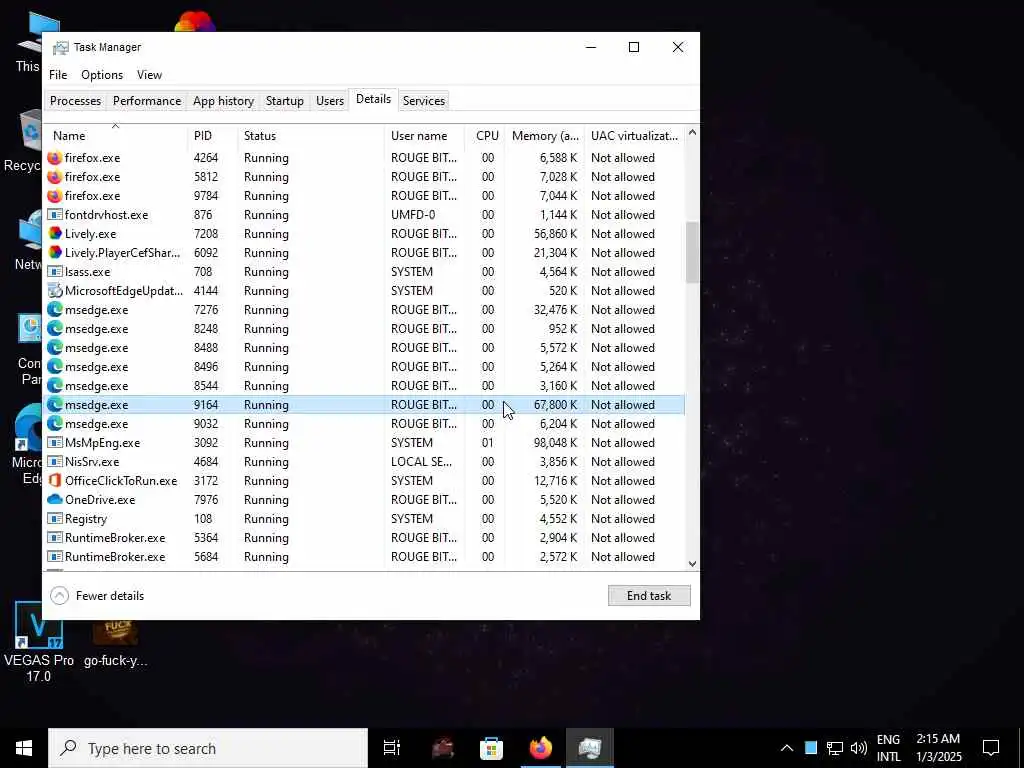Open the Action Center notifications icon

tap(991, 748)
